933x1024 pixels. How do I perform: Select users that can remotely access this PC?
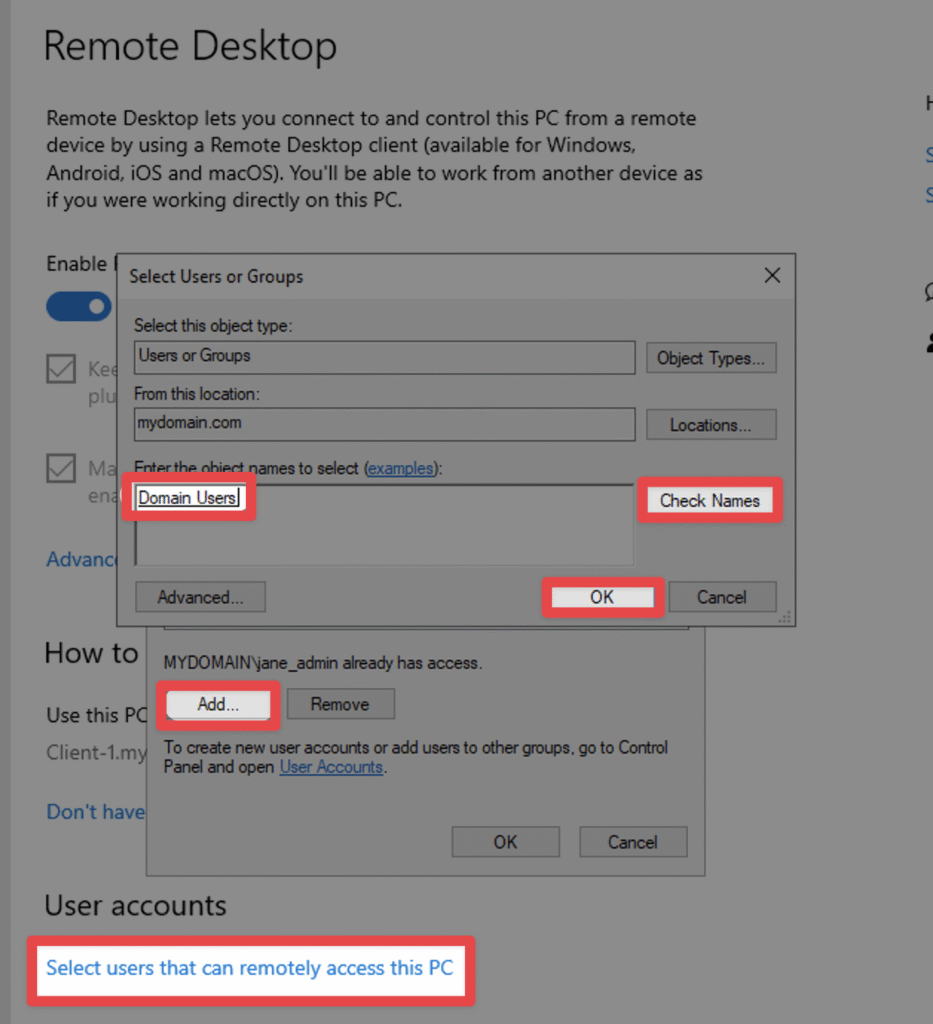click(x=249, y=968)
